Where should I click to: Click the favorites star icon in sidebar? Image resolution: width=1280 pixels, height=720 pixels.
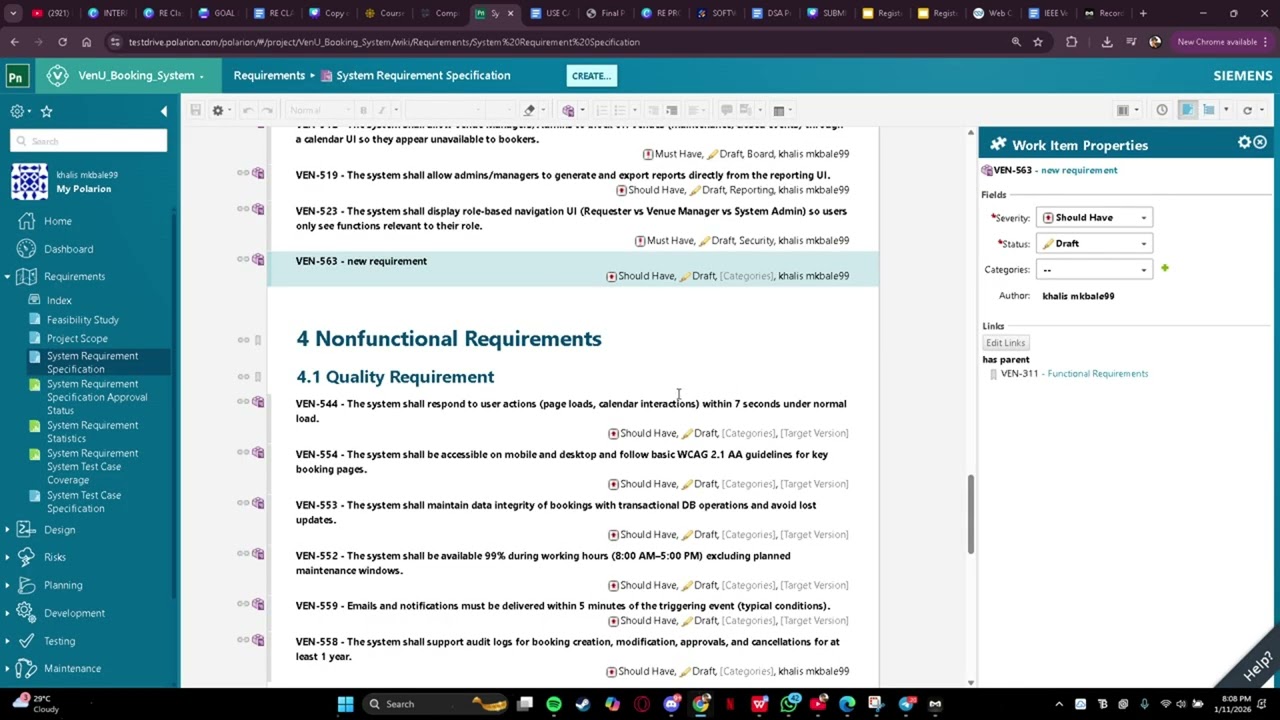(x=46, y=111)
